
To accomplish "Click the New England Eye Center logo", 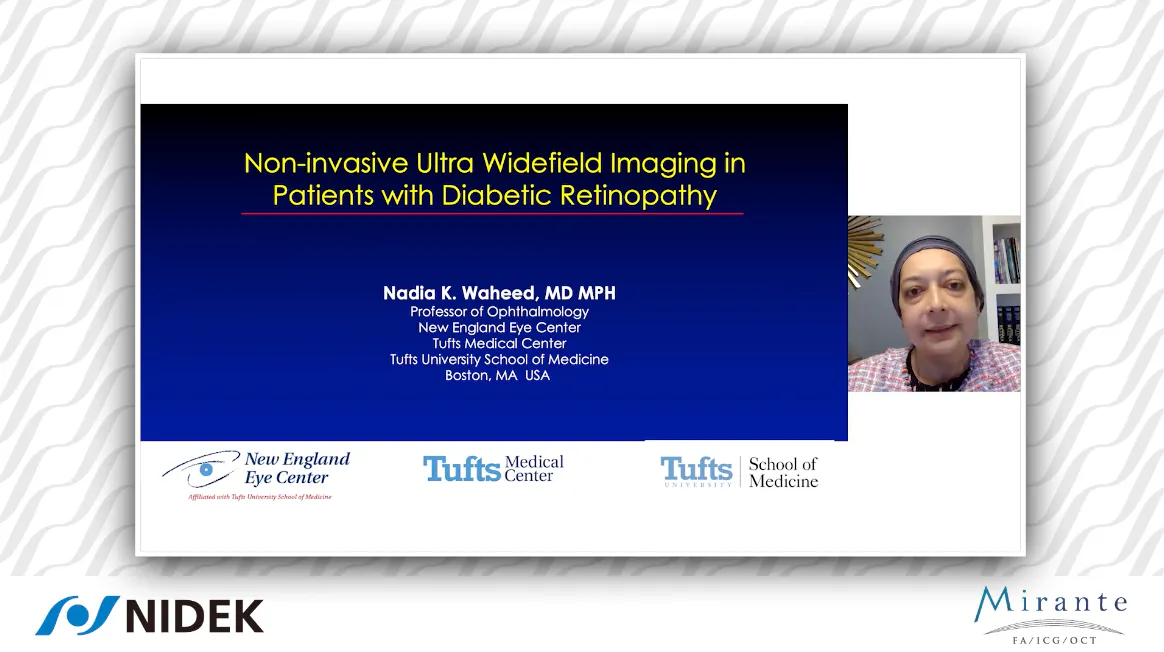I will point(256,475).
